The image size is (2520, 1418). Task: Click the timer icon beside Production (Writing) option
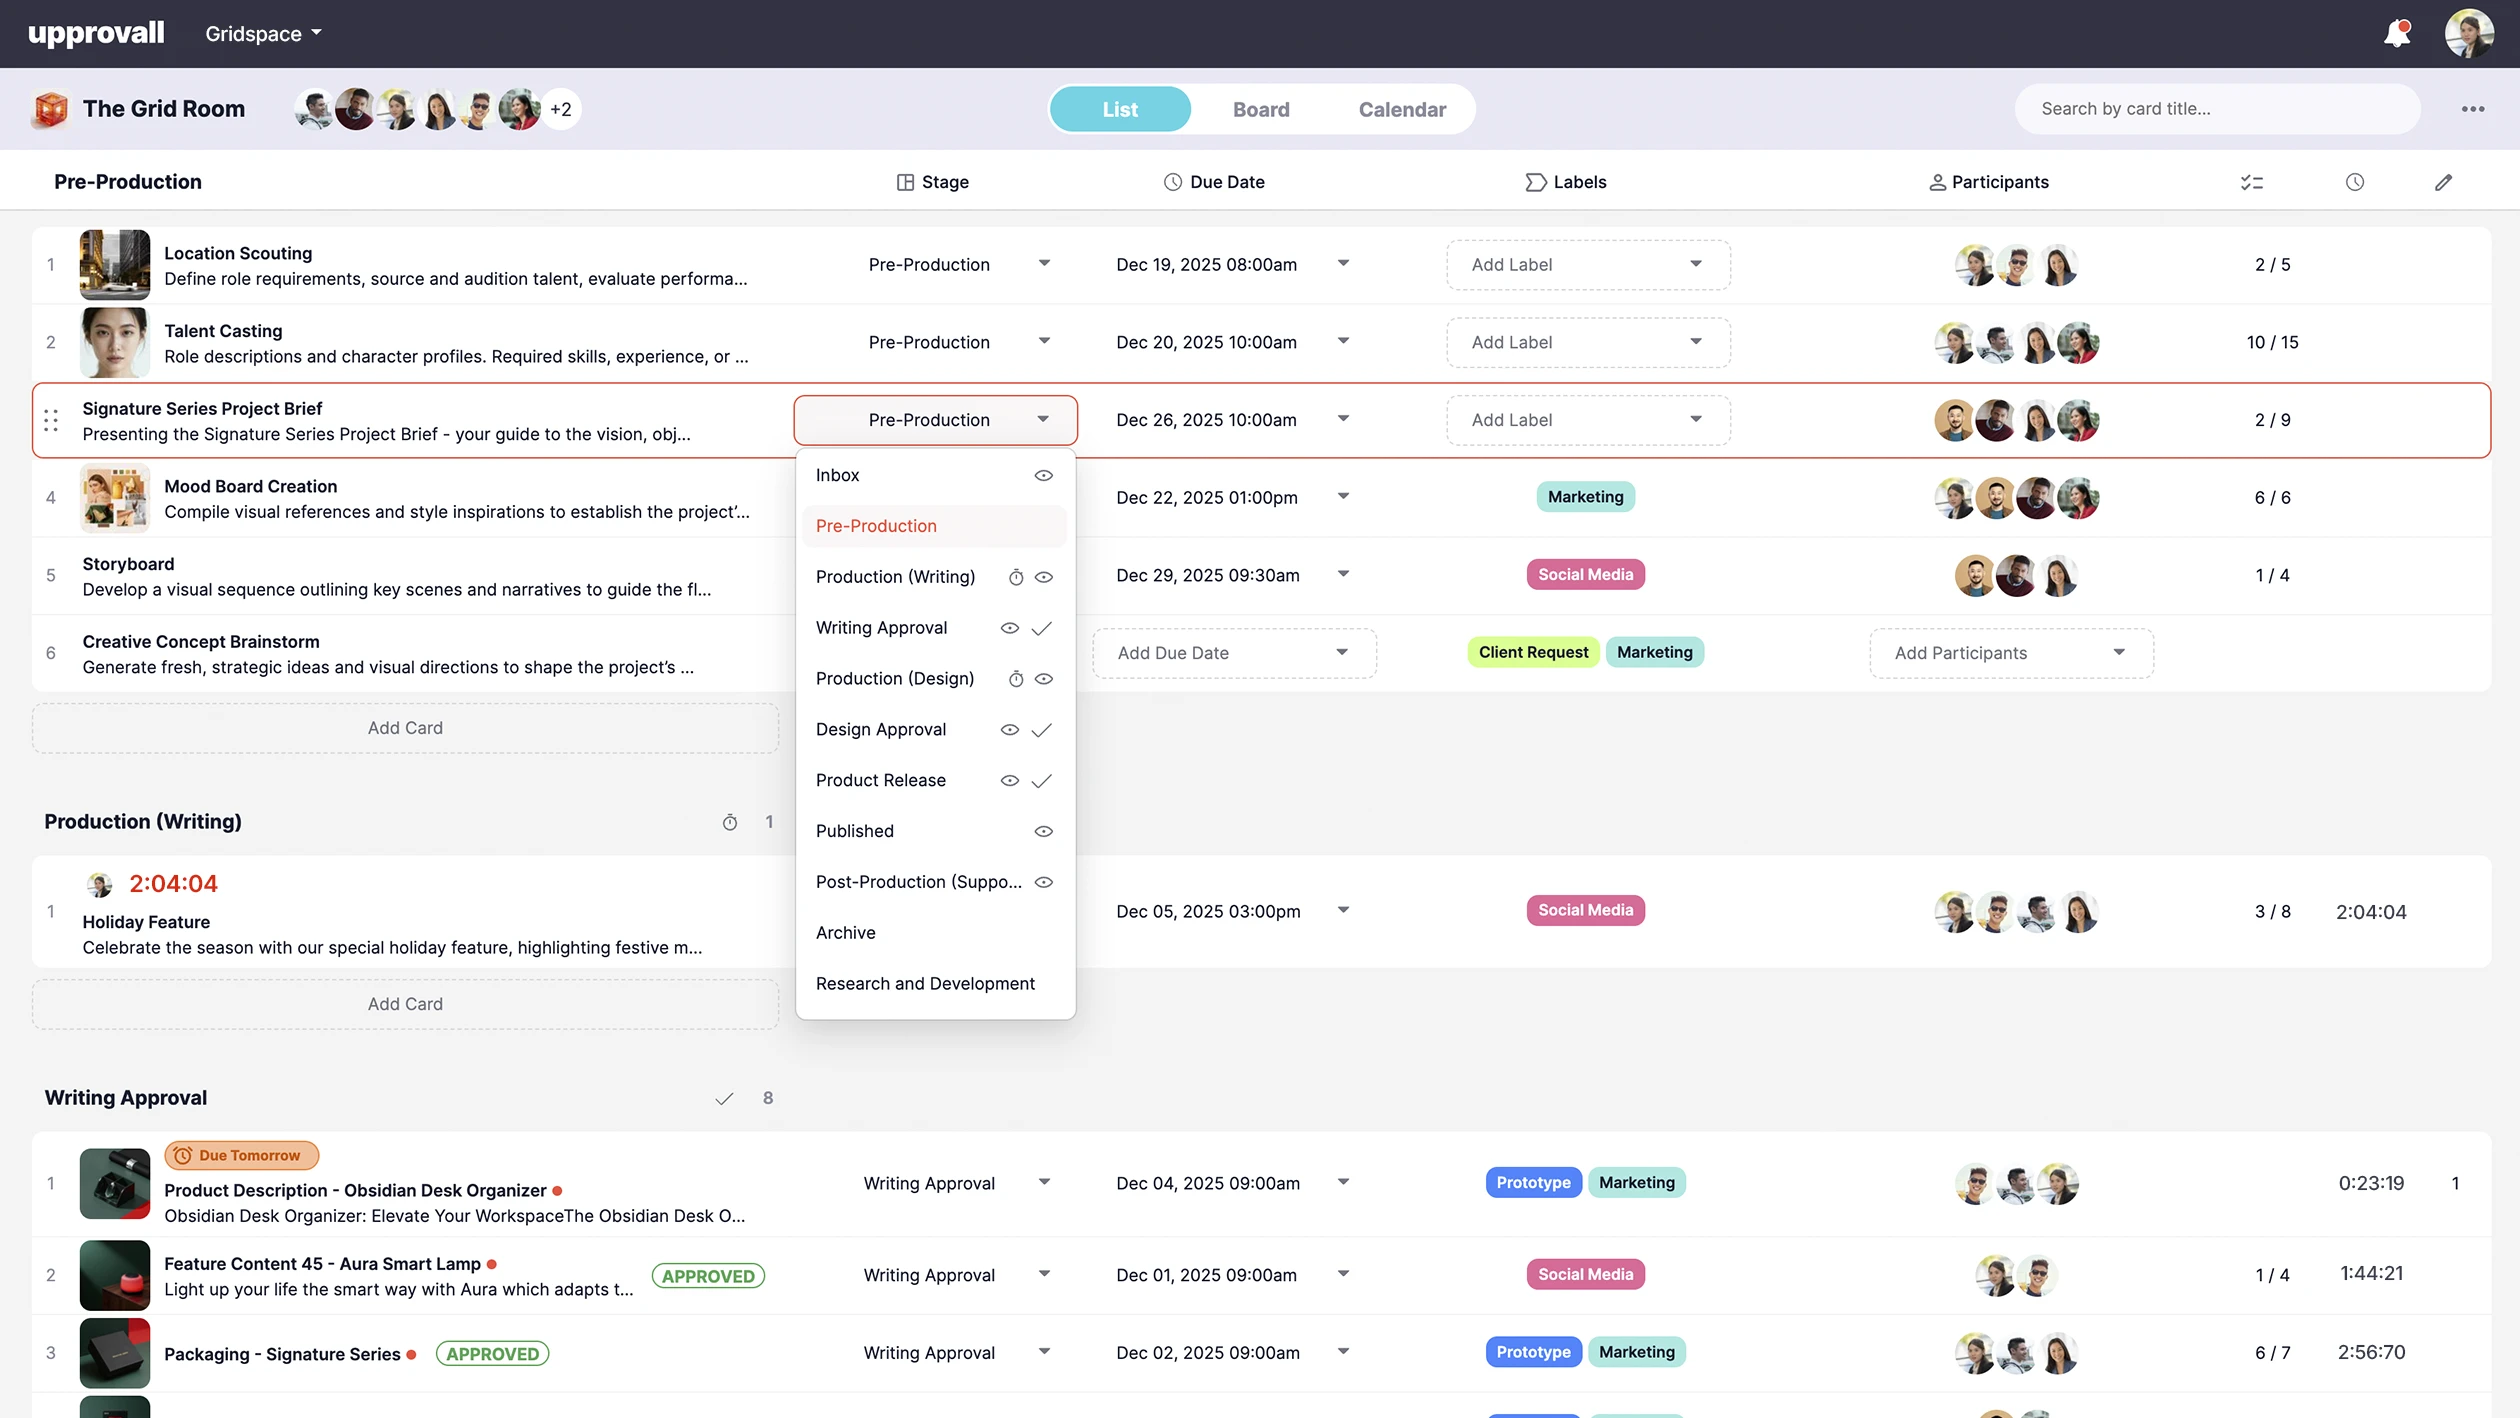[1016, 577]
